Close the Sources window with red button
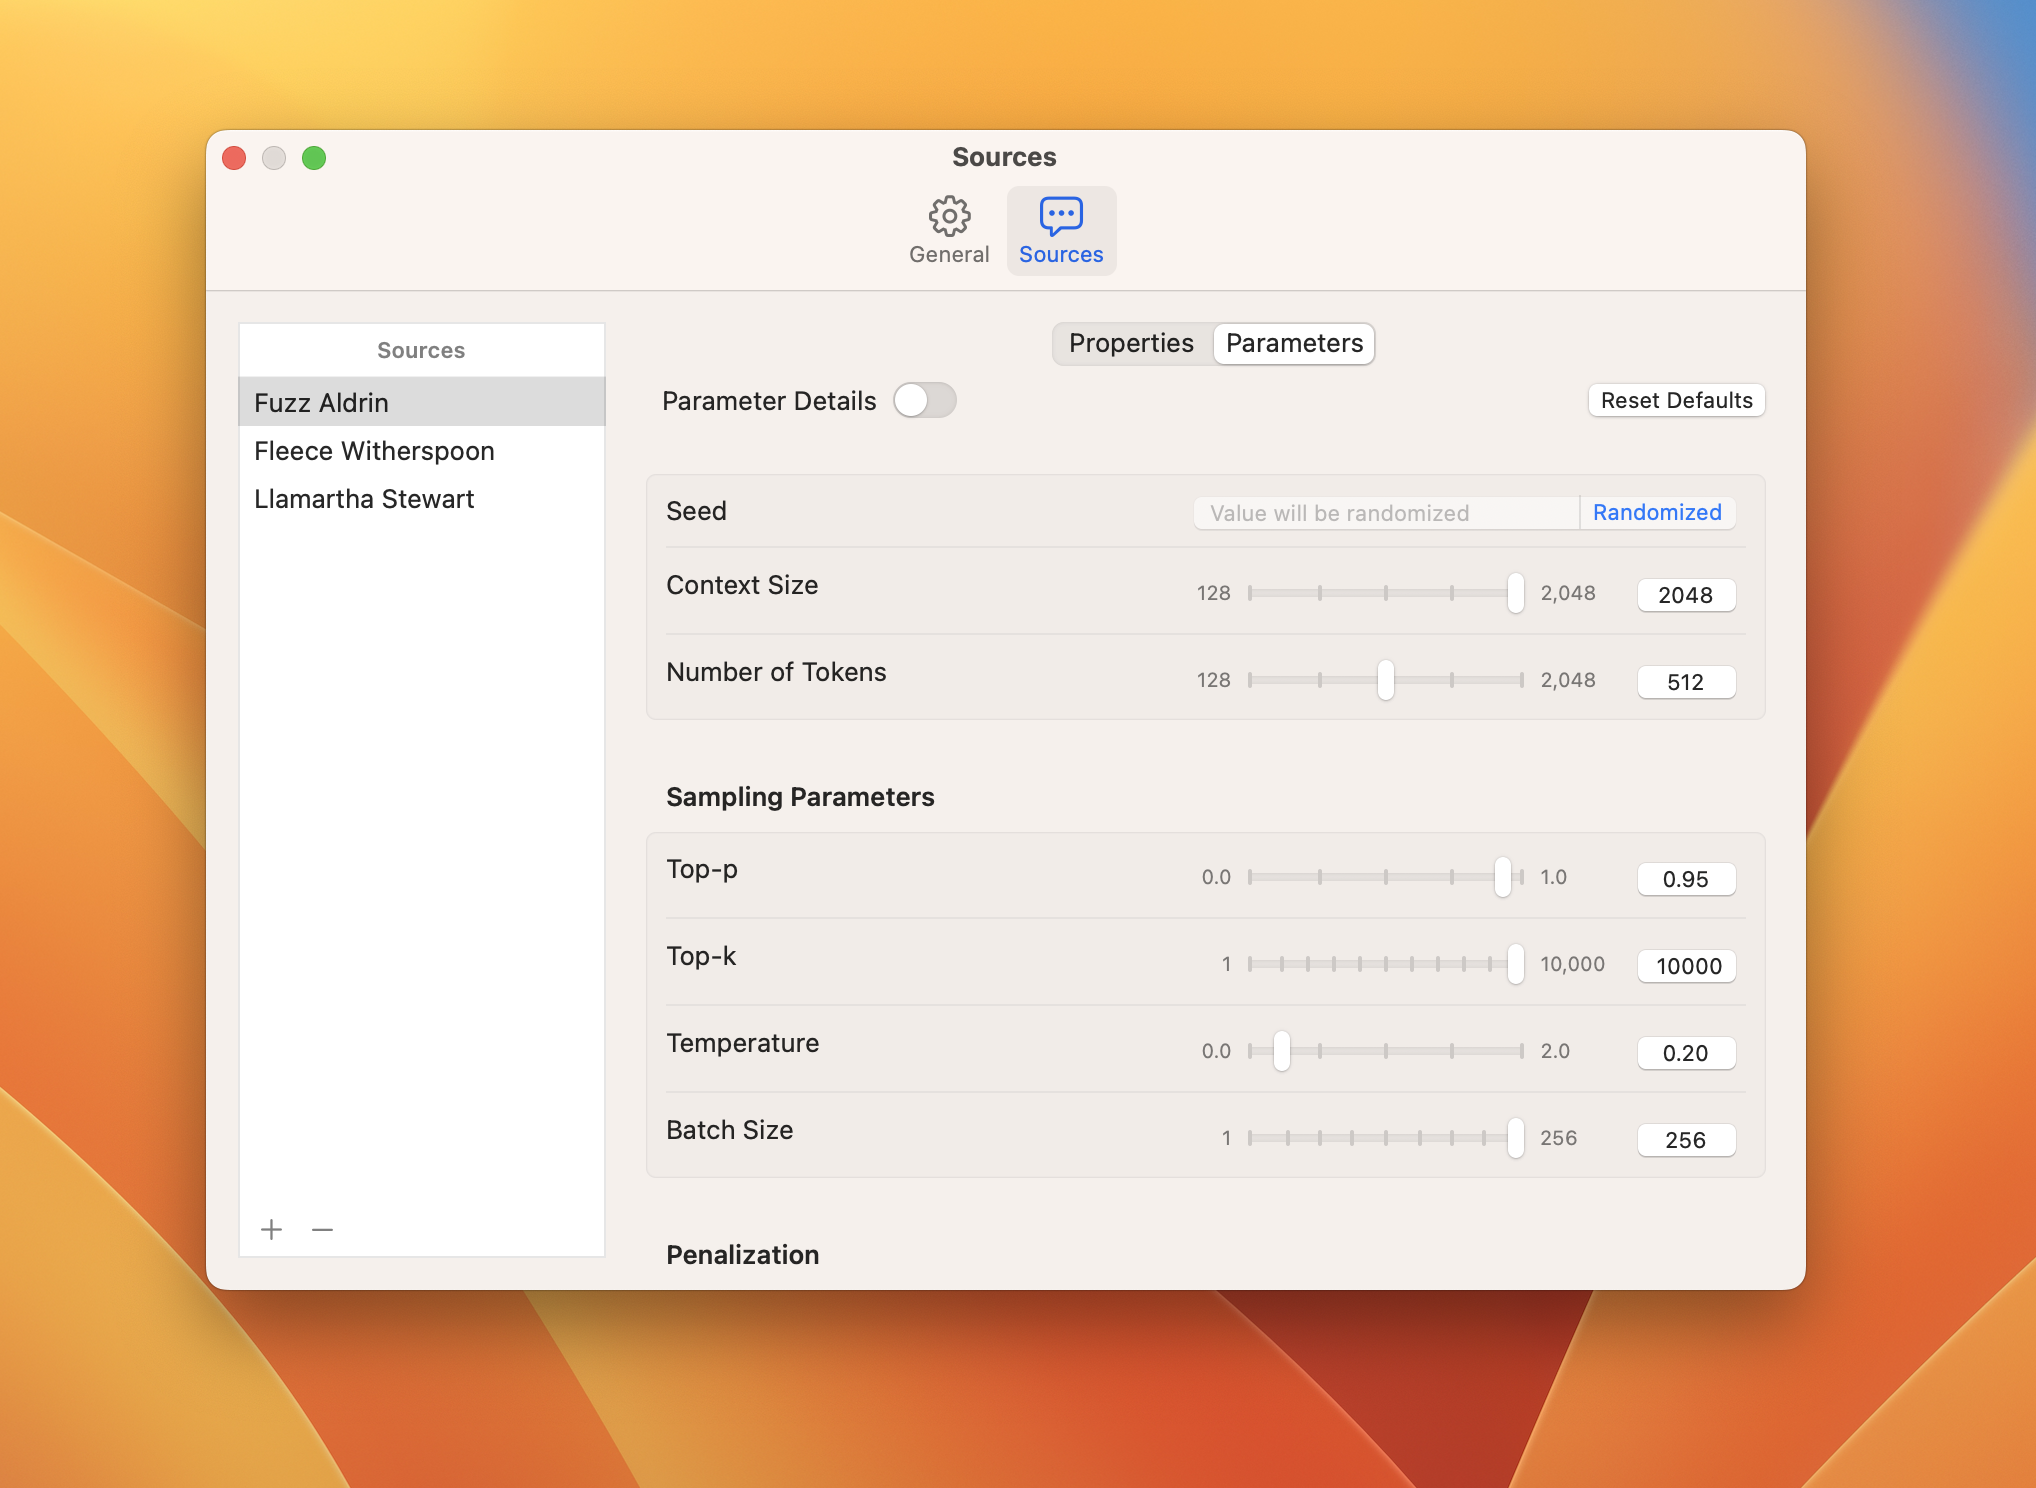The image size is (2036, 1488). 234,158
